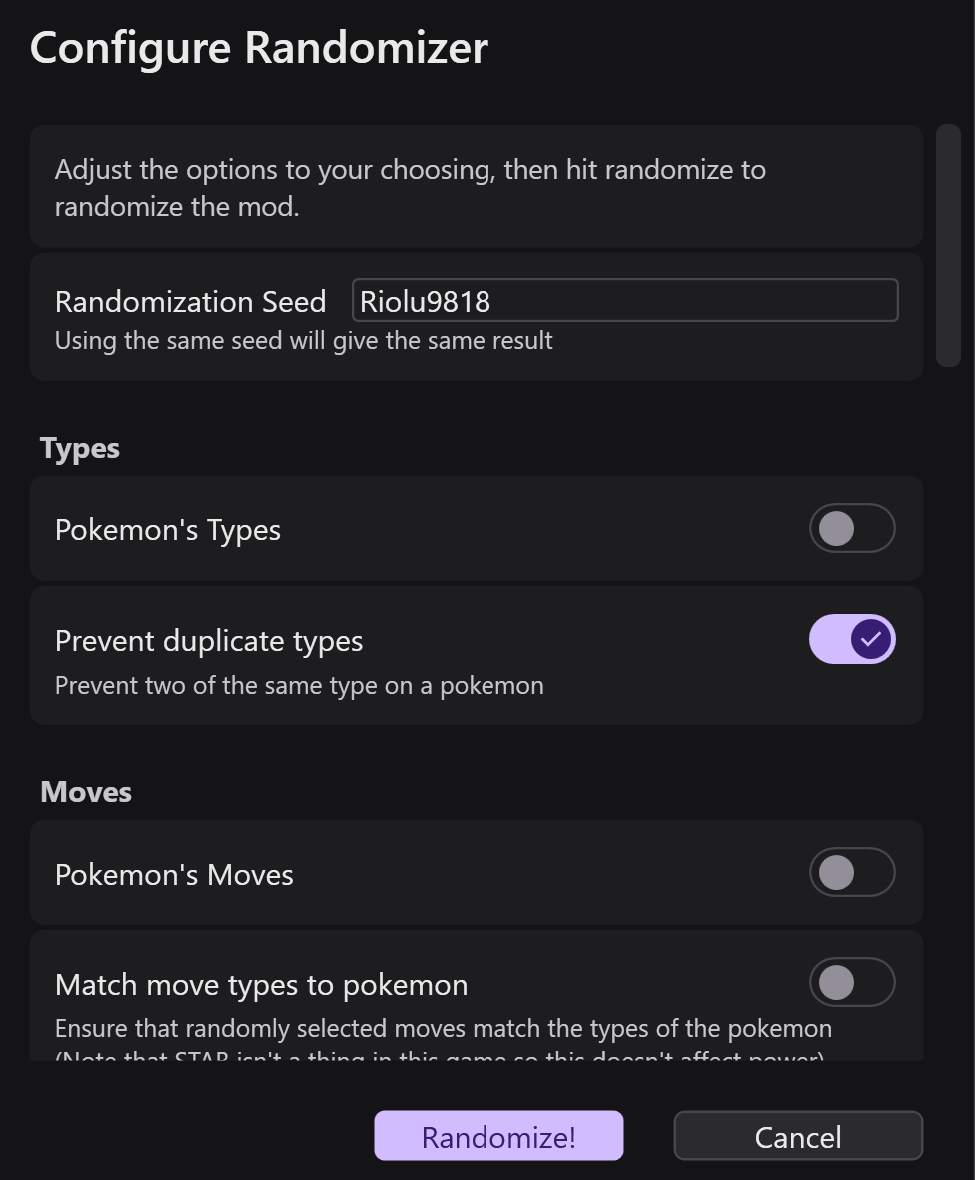
Task: Click the Match move types to pokemon label
Action: (261, 985)
